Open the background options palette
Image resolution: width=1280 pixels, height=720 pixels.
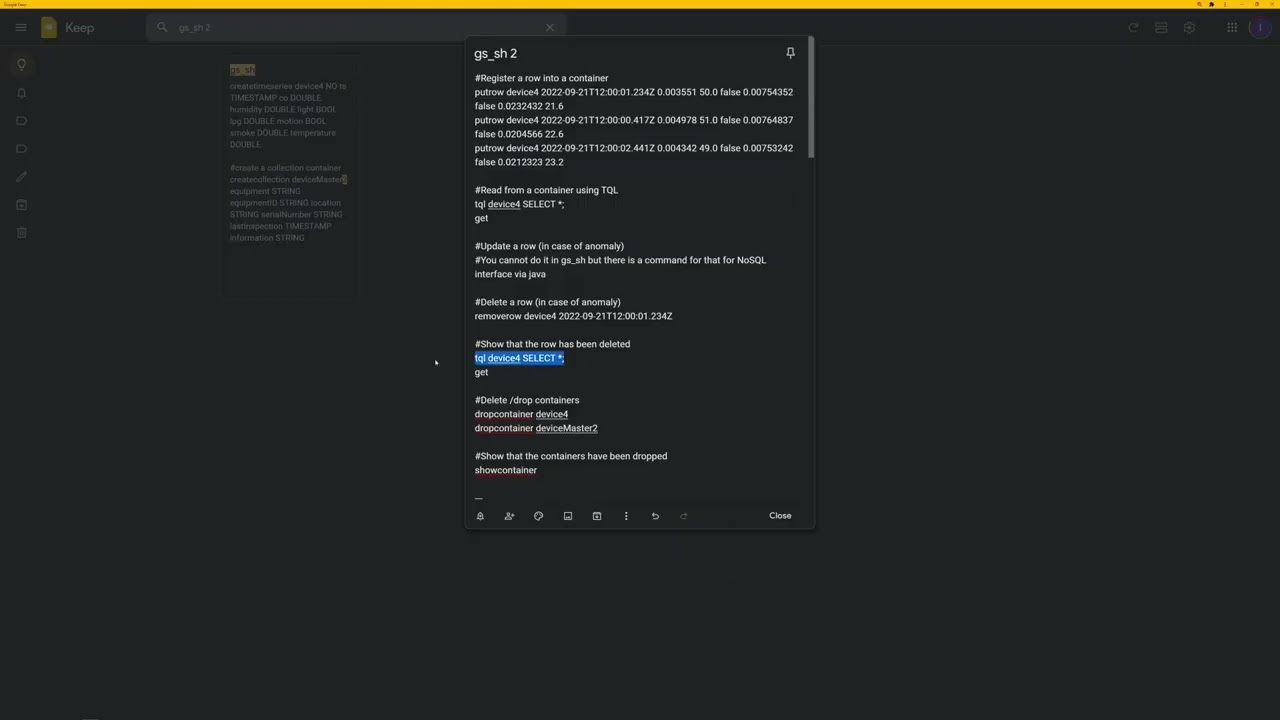tap(538, 516)
